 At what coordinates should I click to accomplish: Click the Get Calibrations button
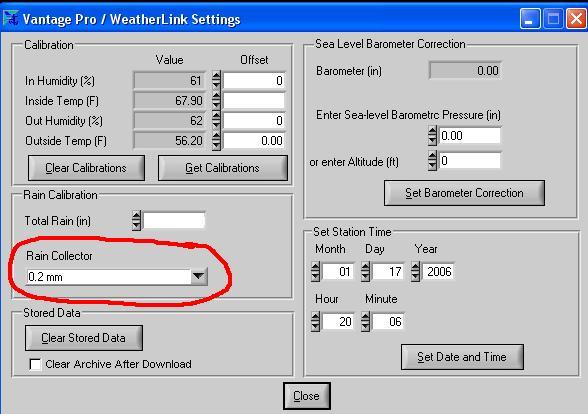click(223, 168)
